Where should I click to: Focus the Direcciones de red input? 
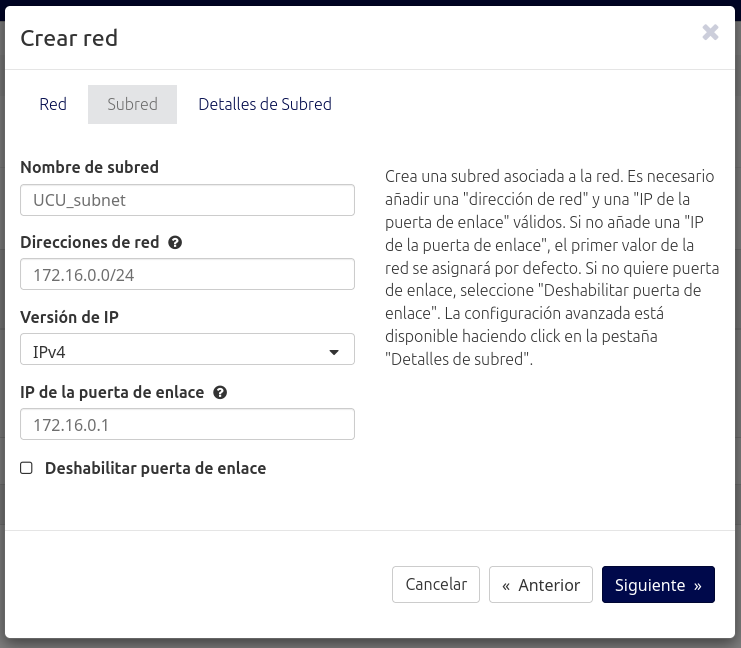pos(187,274)
